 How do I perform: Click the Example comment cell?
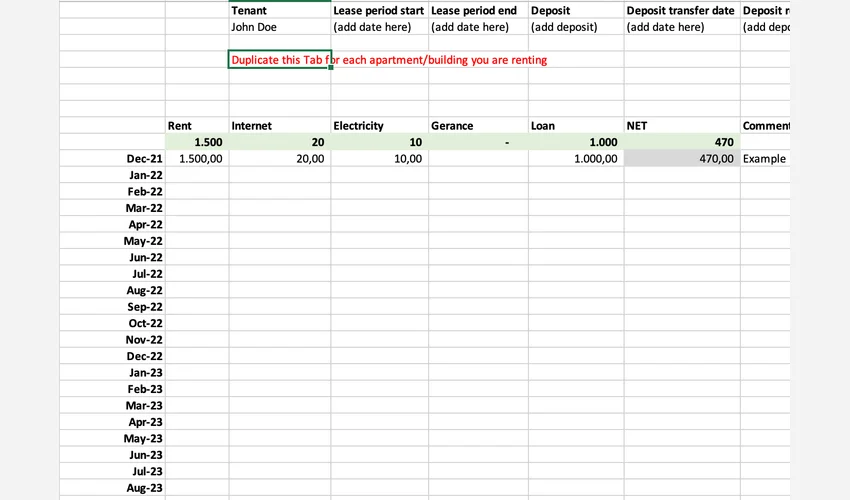(765, 159)
